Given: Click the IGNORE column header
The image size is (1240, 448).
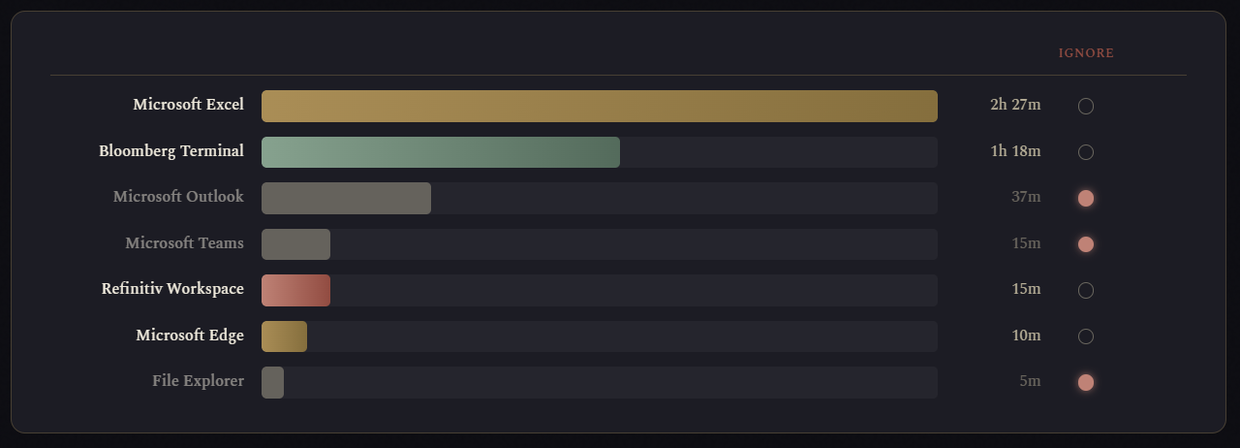Looking at the screenshot, I should tap(1086, 53).
